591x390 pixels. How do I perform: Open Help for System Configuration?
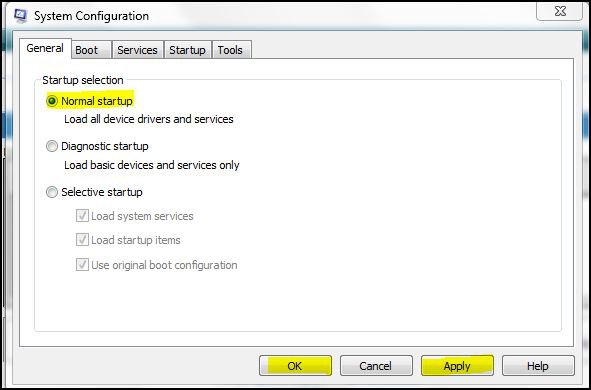point(538,366)
